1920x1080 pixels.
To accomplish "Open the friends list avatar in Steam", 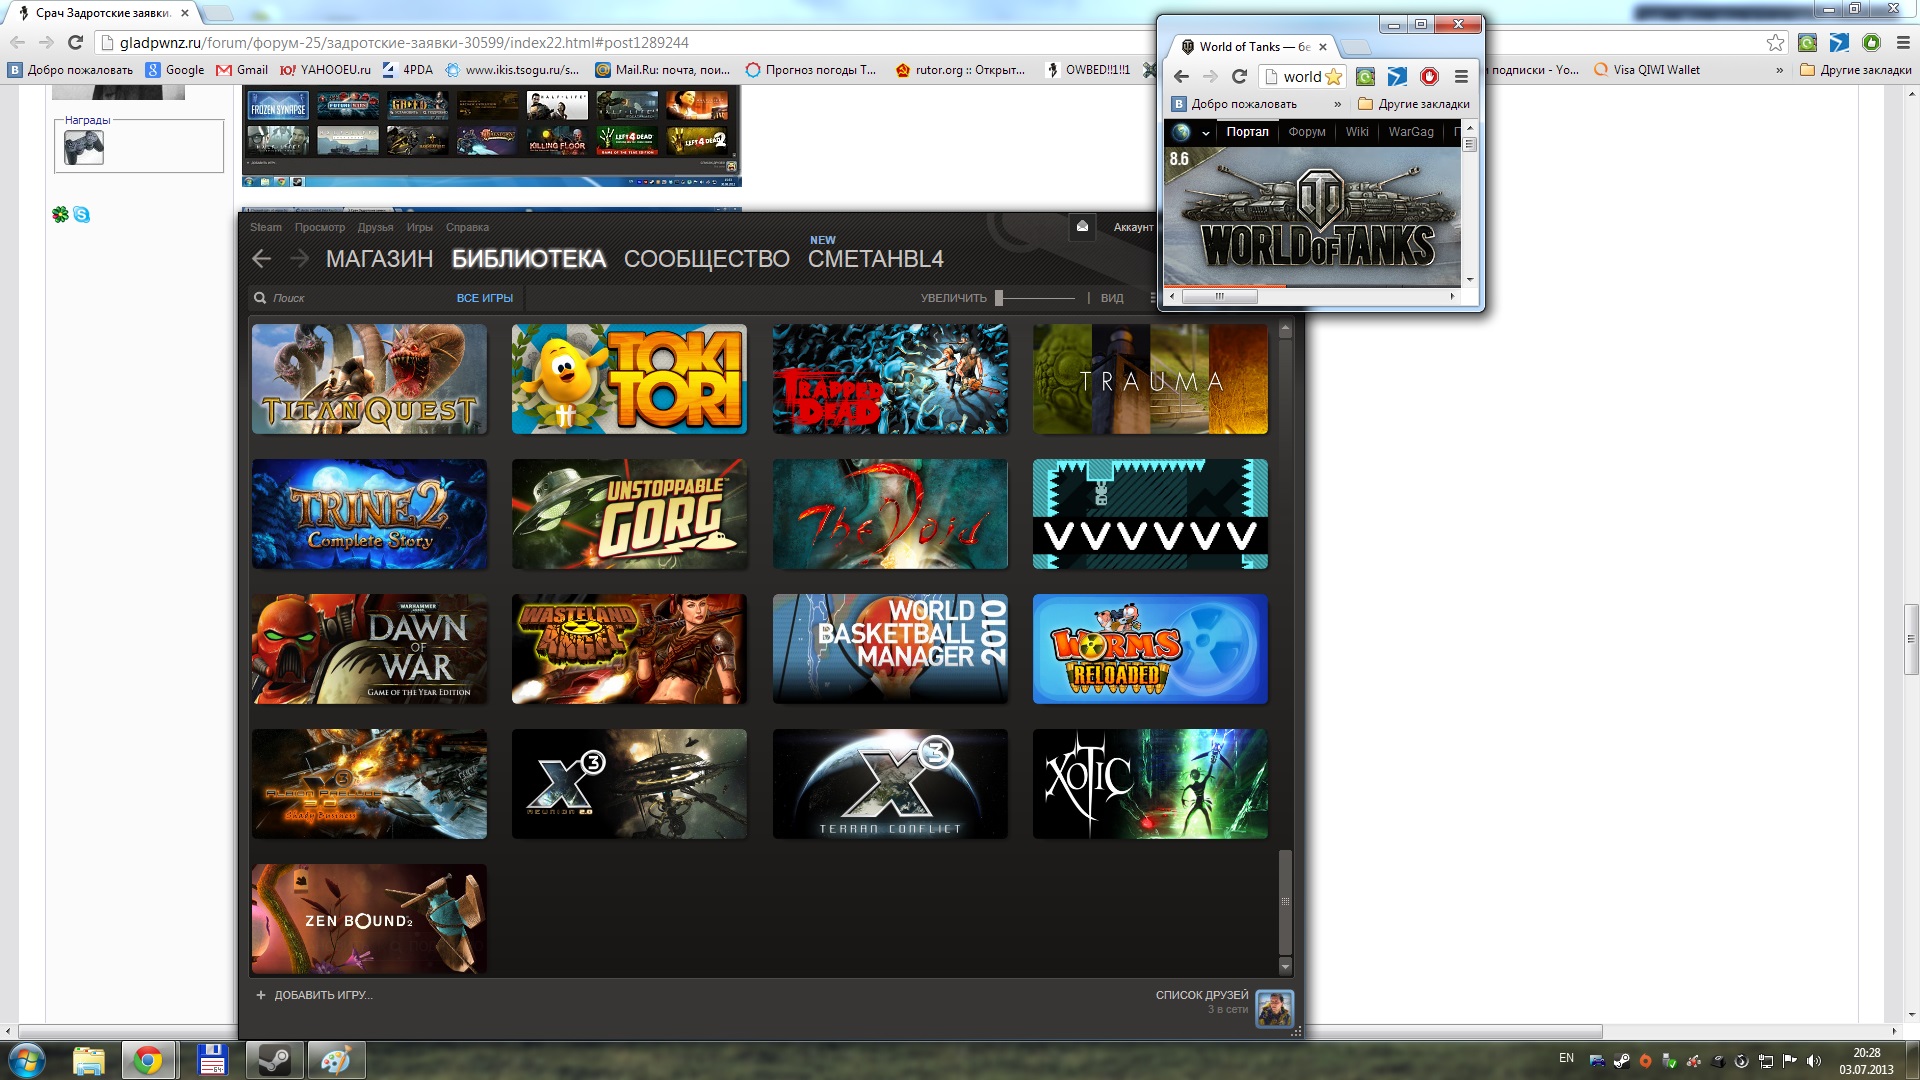I will (x=1274, y=1007).
